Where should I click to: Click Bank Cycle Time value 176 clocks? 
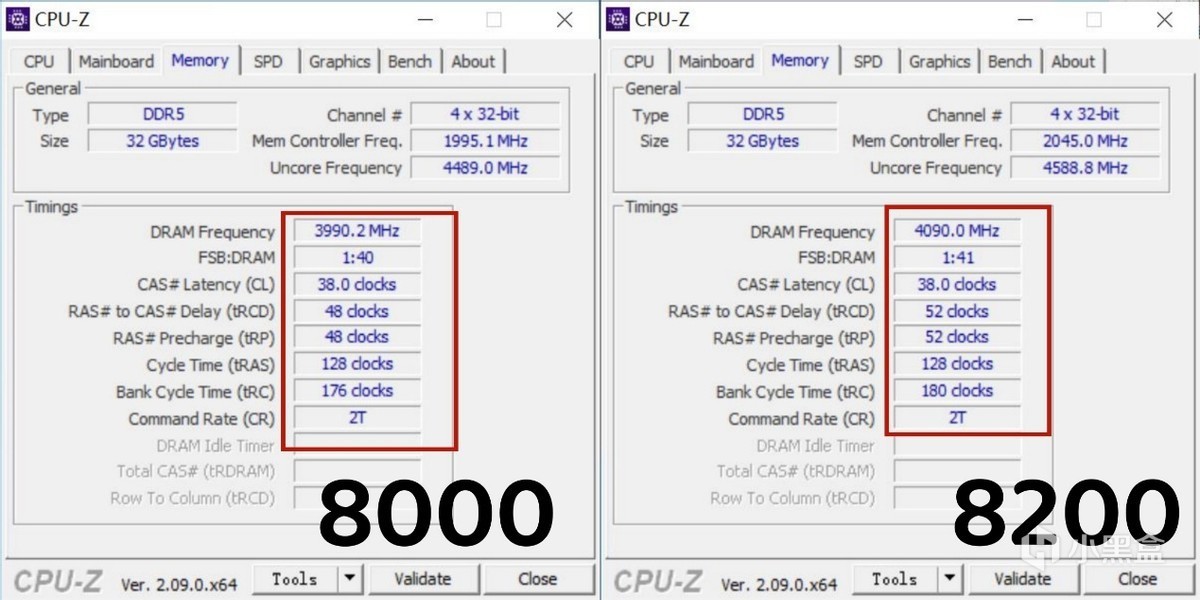click(357, 391)
